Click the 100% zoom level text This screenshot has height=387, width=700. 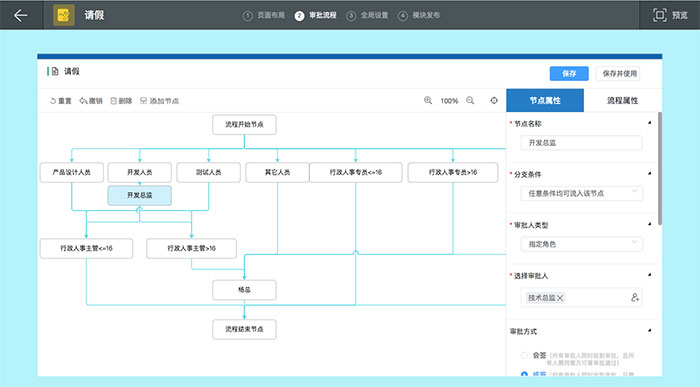(449, 101)
